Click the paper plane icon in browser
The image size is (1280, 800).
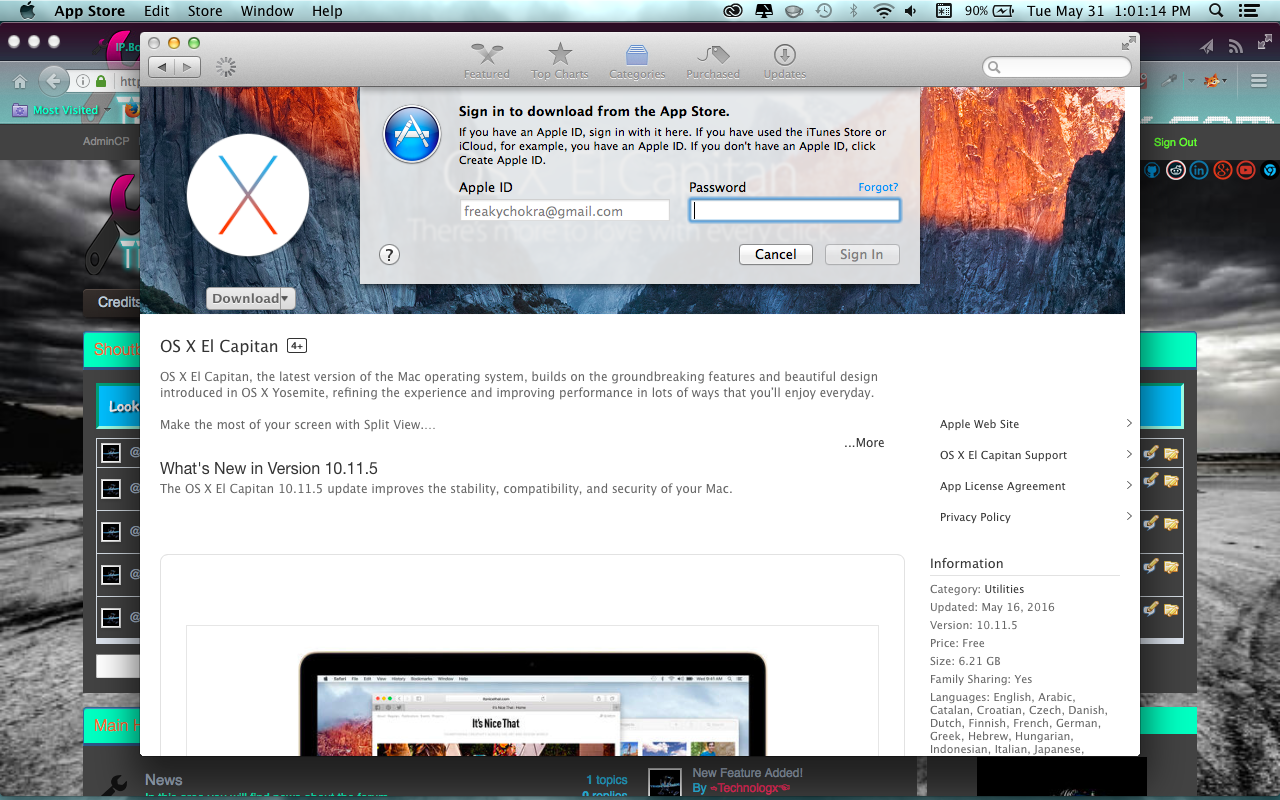(x=1207, y=46)
